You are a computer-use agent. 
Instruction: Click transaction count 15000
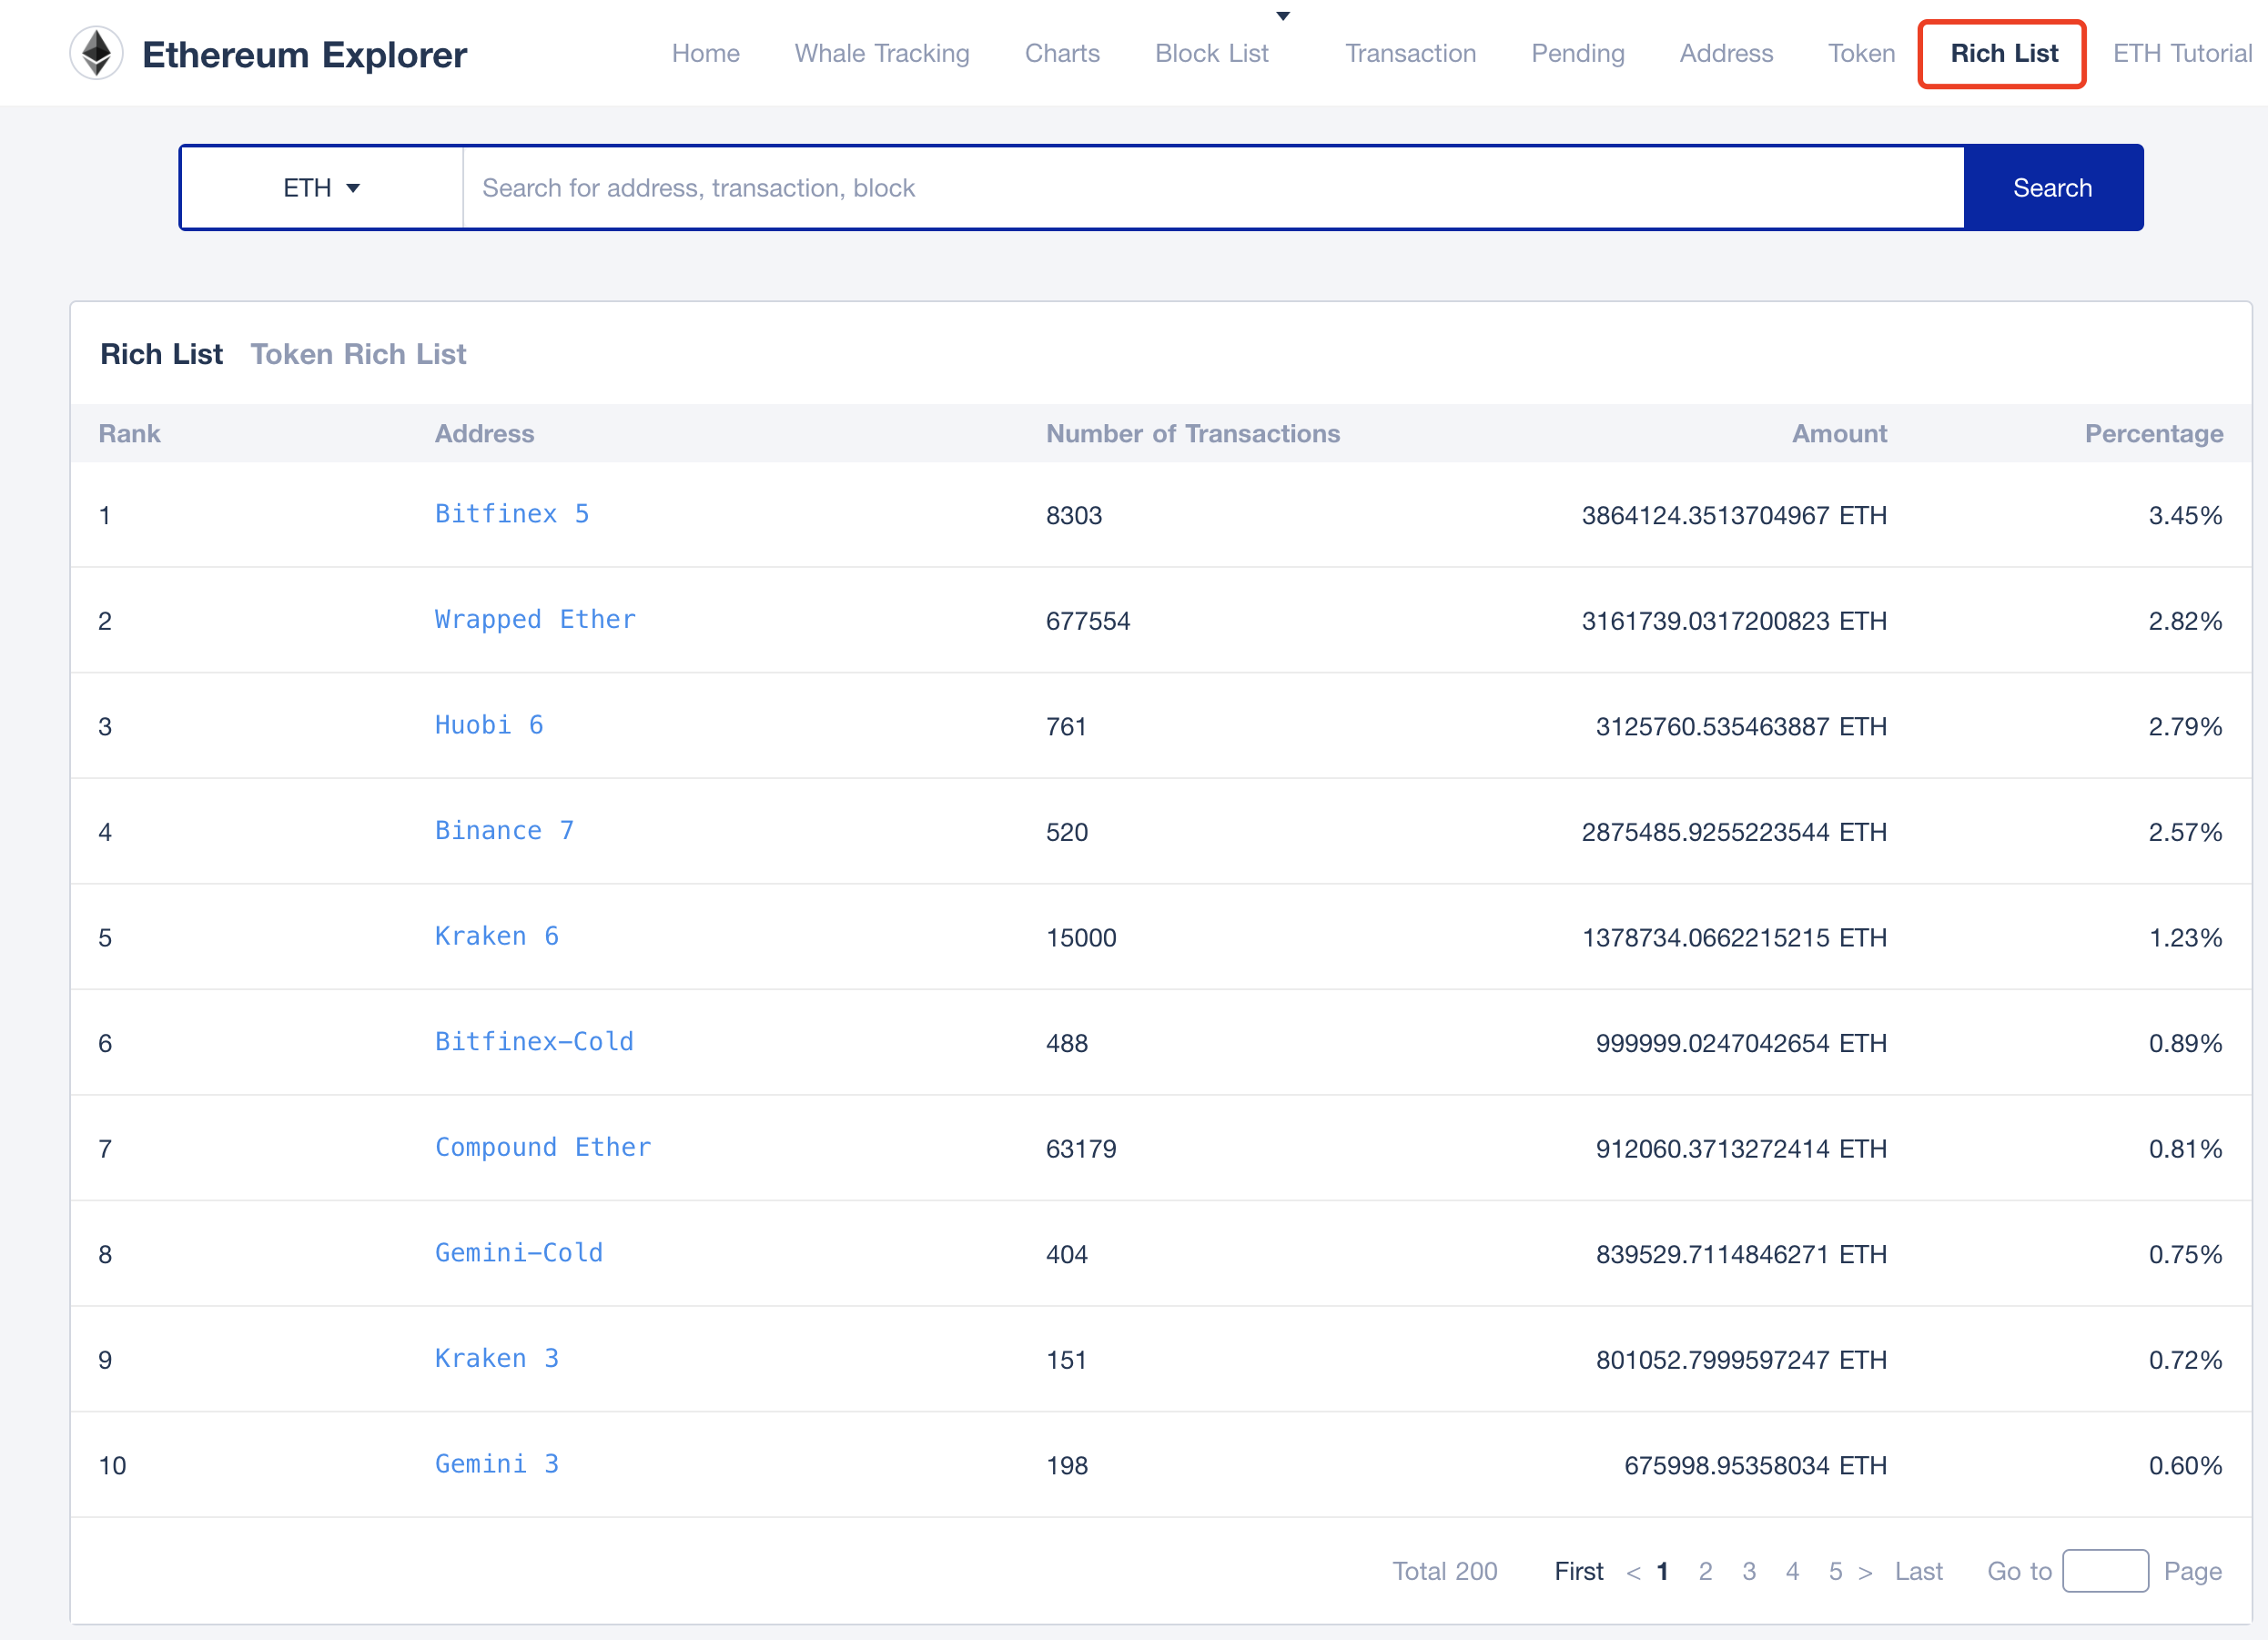coord(1080,938)
